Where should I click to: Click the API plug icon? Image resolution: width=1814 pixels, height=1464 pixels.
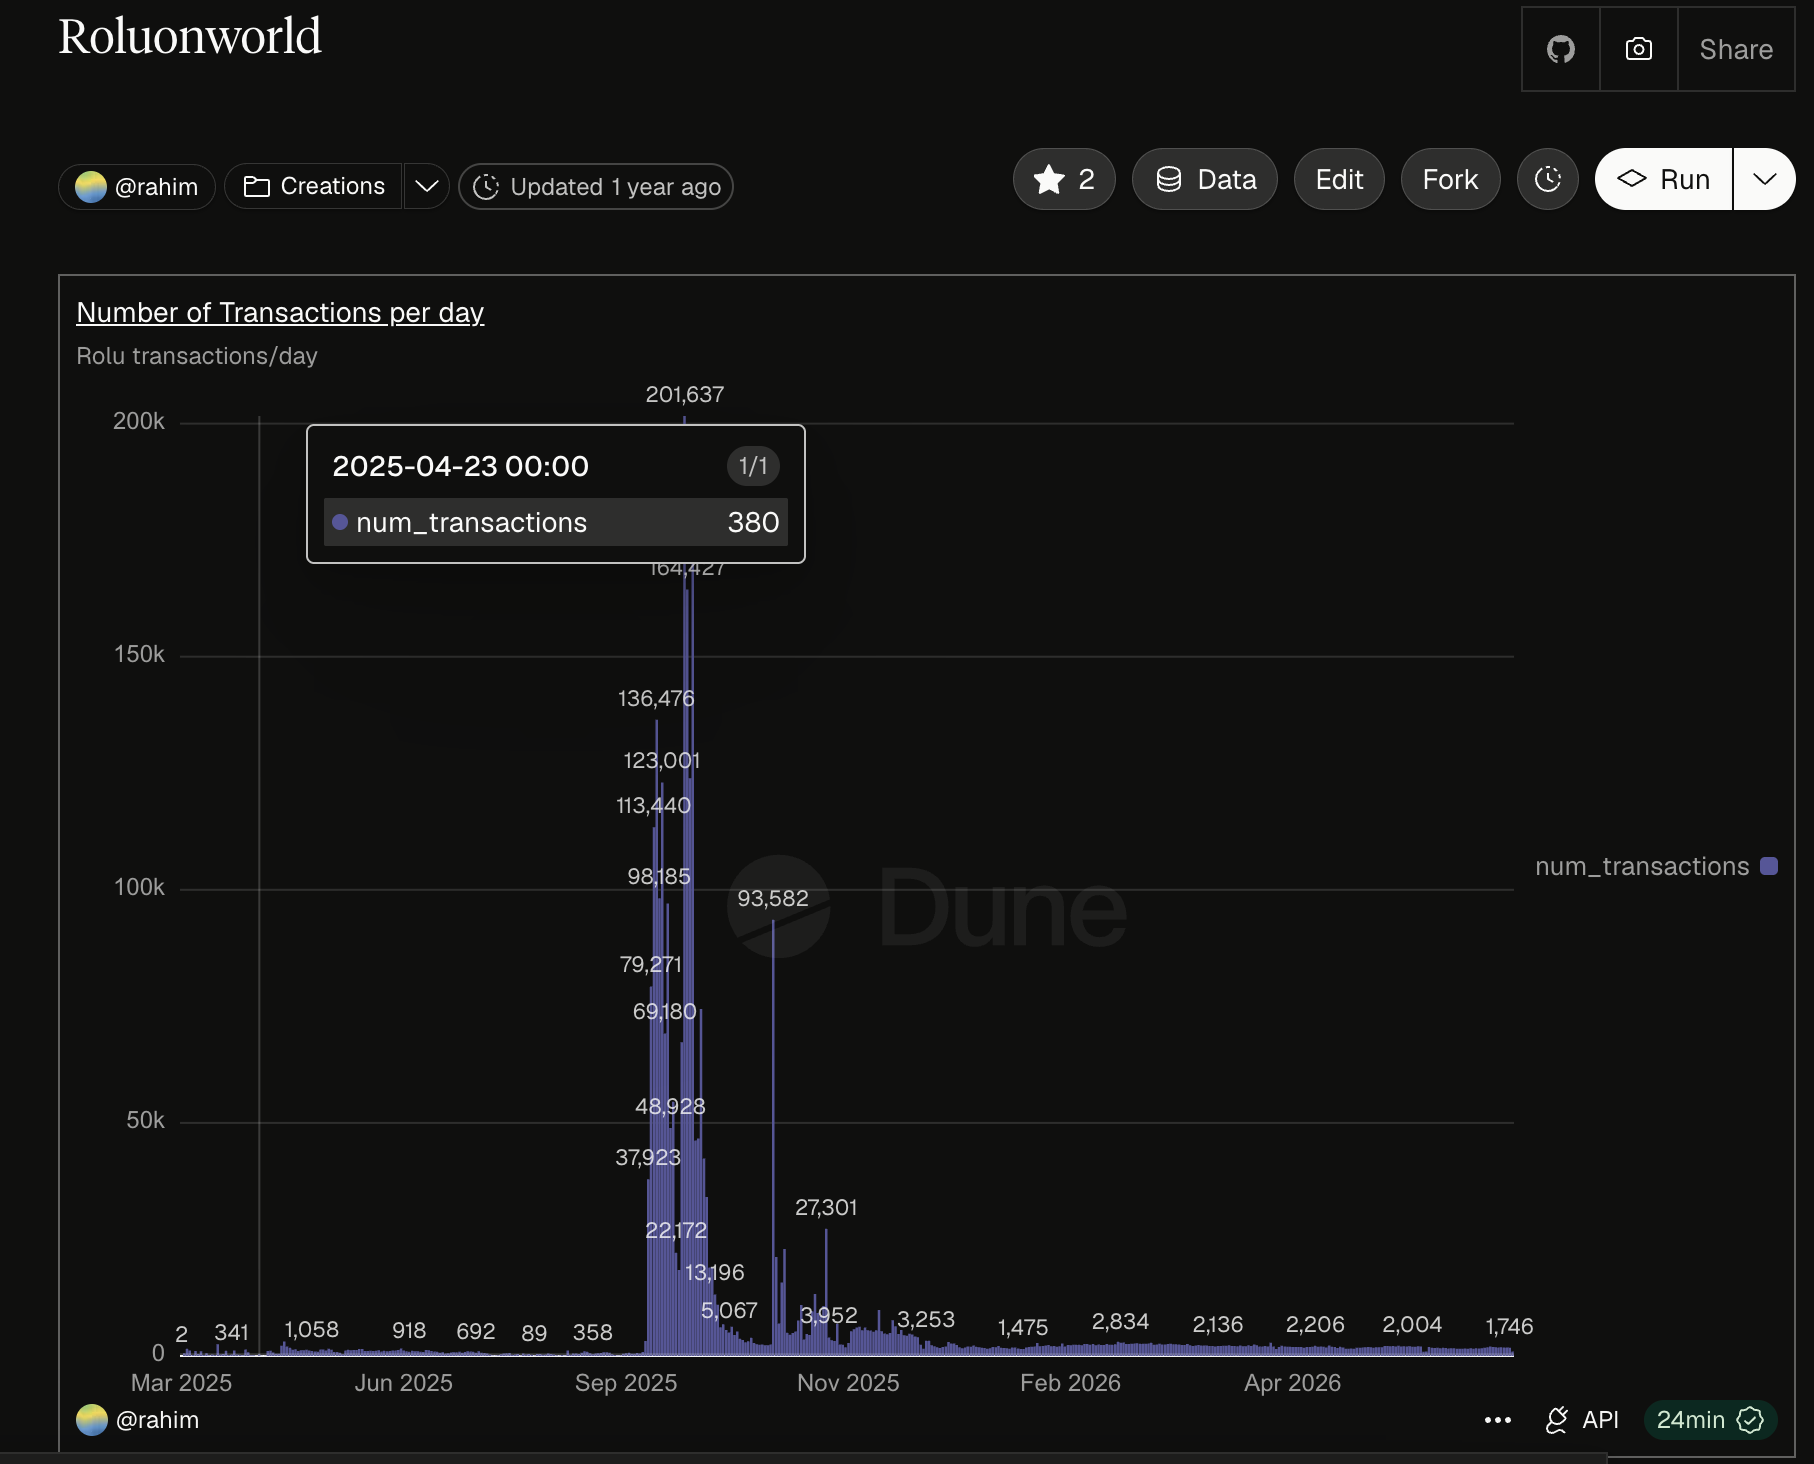(1556, 1420)
